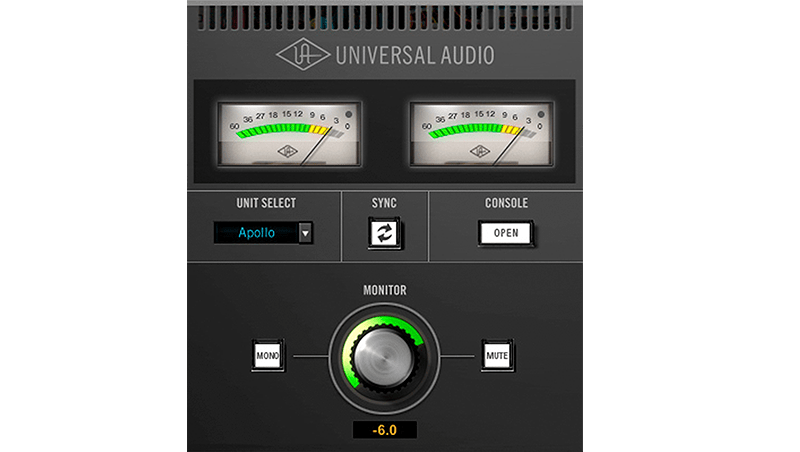This screenshot has width=800, height=452.
Task: Toggle the MUTE monitor button
Action: pos(497,355)
